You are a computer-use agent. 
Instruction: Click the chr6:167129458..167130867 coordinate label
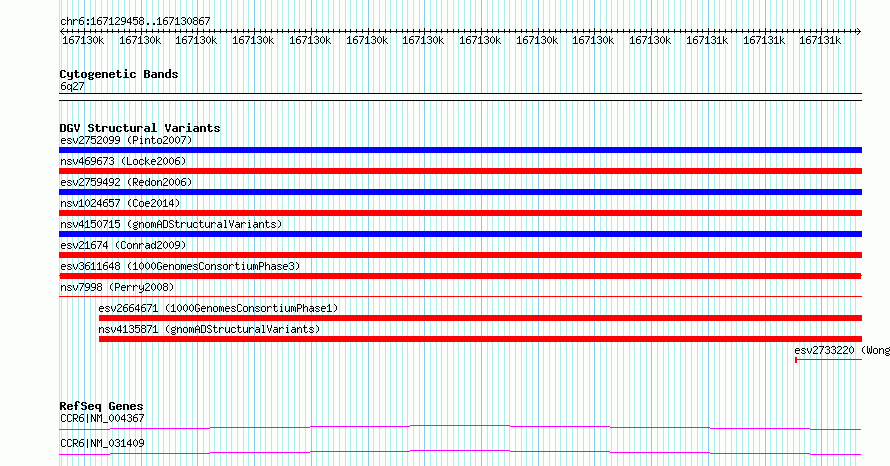pos(135,21)
